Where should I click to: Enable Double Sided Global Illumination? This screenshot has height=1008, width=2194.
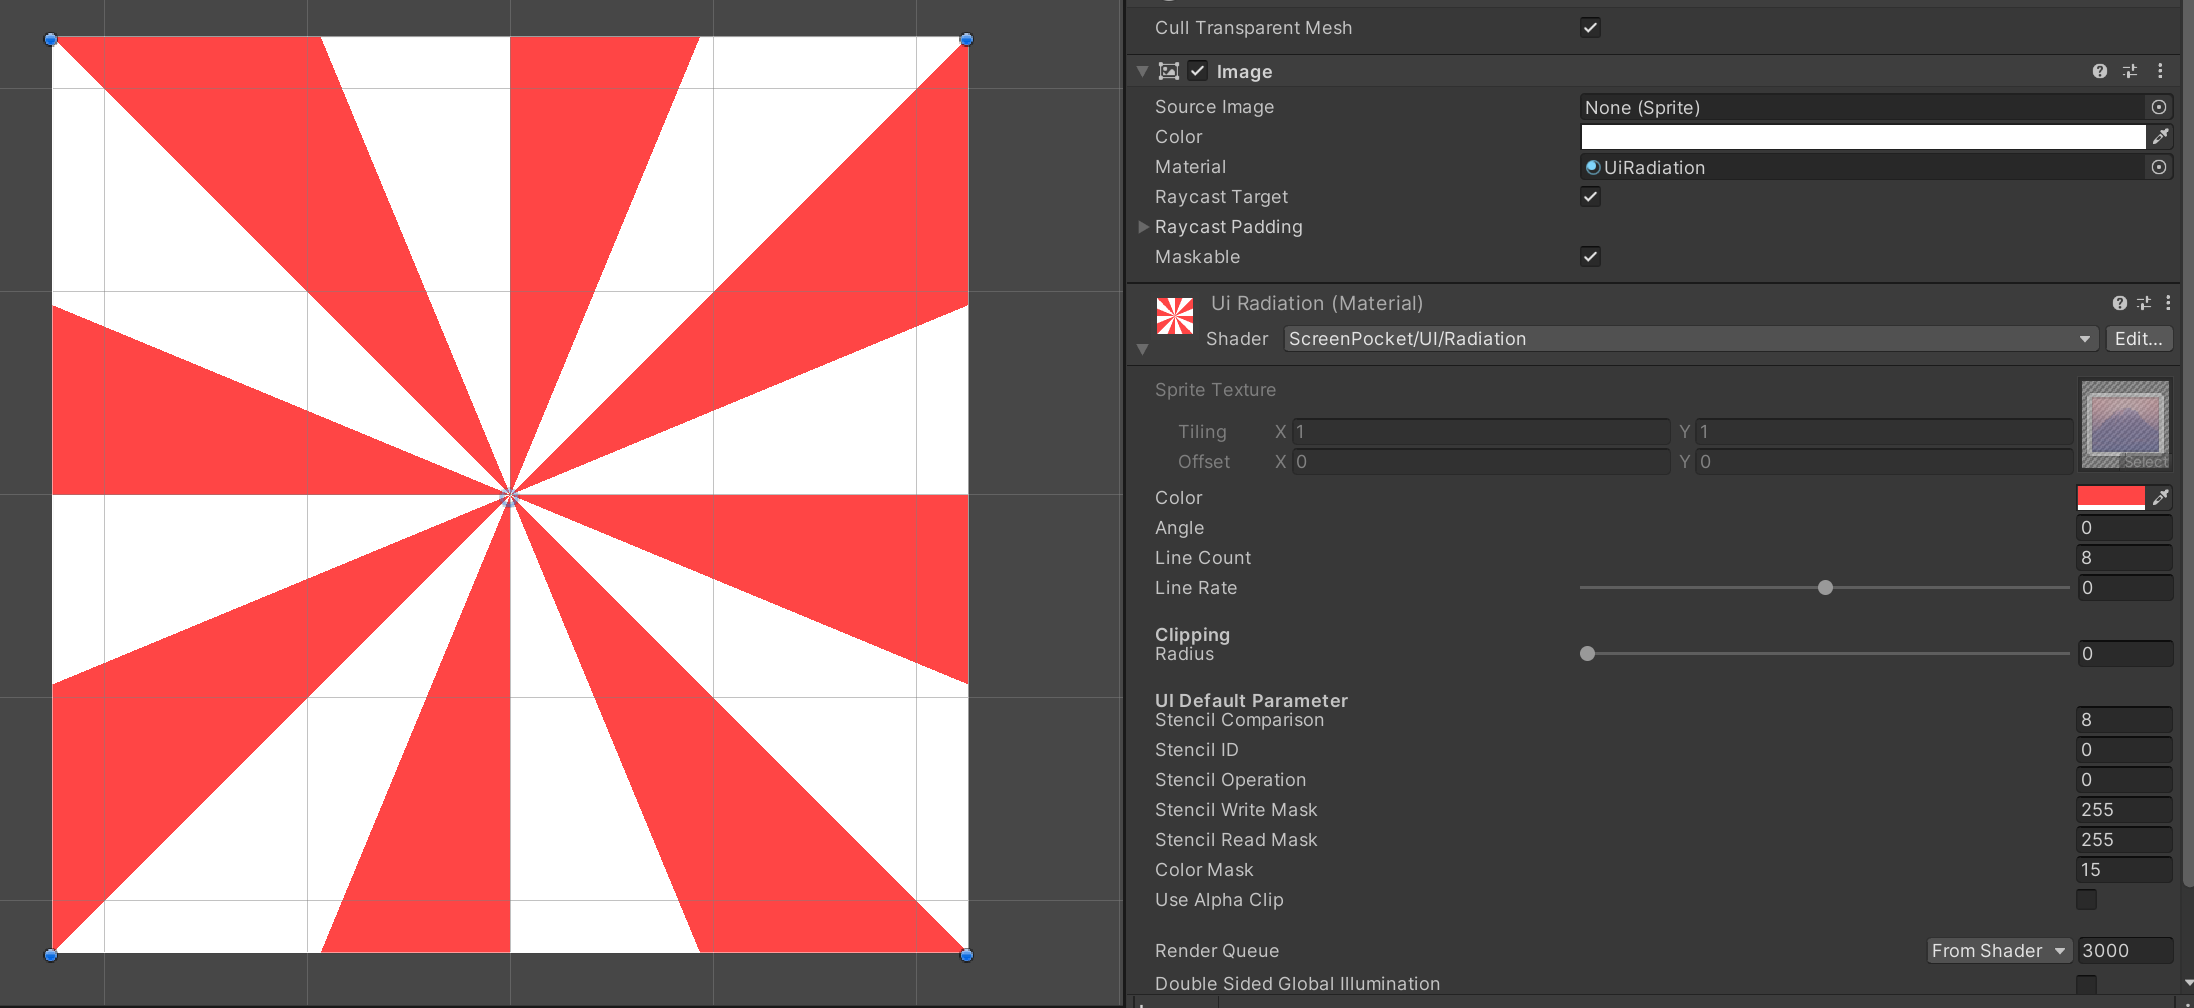coord(2086,984)
